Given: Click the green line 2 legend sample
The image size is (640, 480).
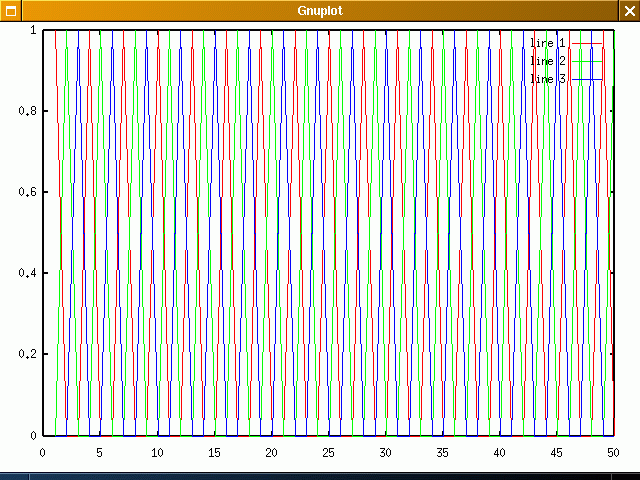Looking at the screenshot, I should [588, 61].
